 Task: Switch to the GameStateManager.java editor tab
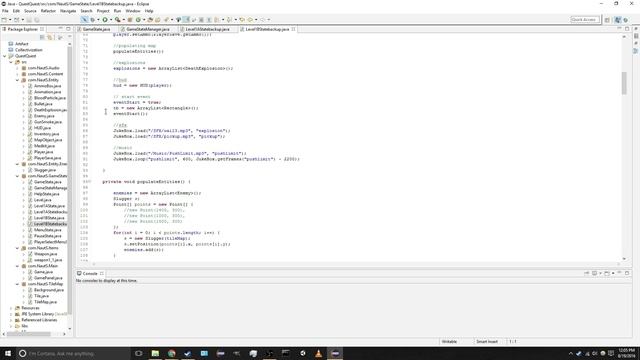pos(148,29)
